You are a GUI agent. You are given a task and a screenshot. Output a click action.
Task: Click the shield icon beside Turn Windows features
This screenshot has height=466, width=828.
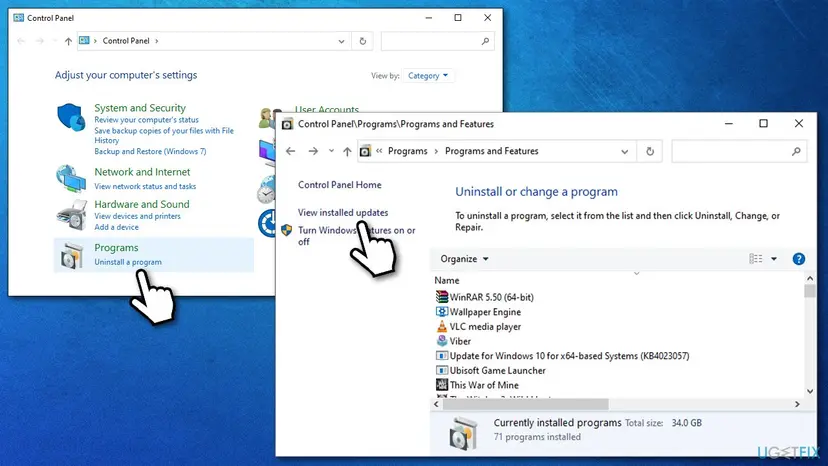click(x=287, y=230)
